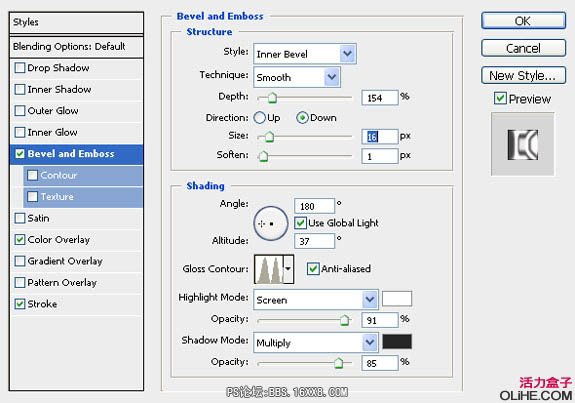Click the layer style preview thumbnail

(523, 144)
